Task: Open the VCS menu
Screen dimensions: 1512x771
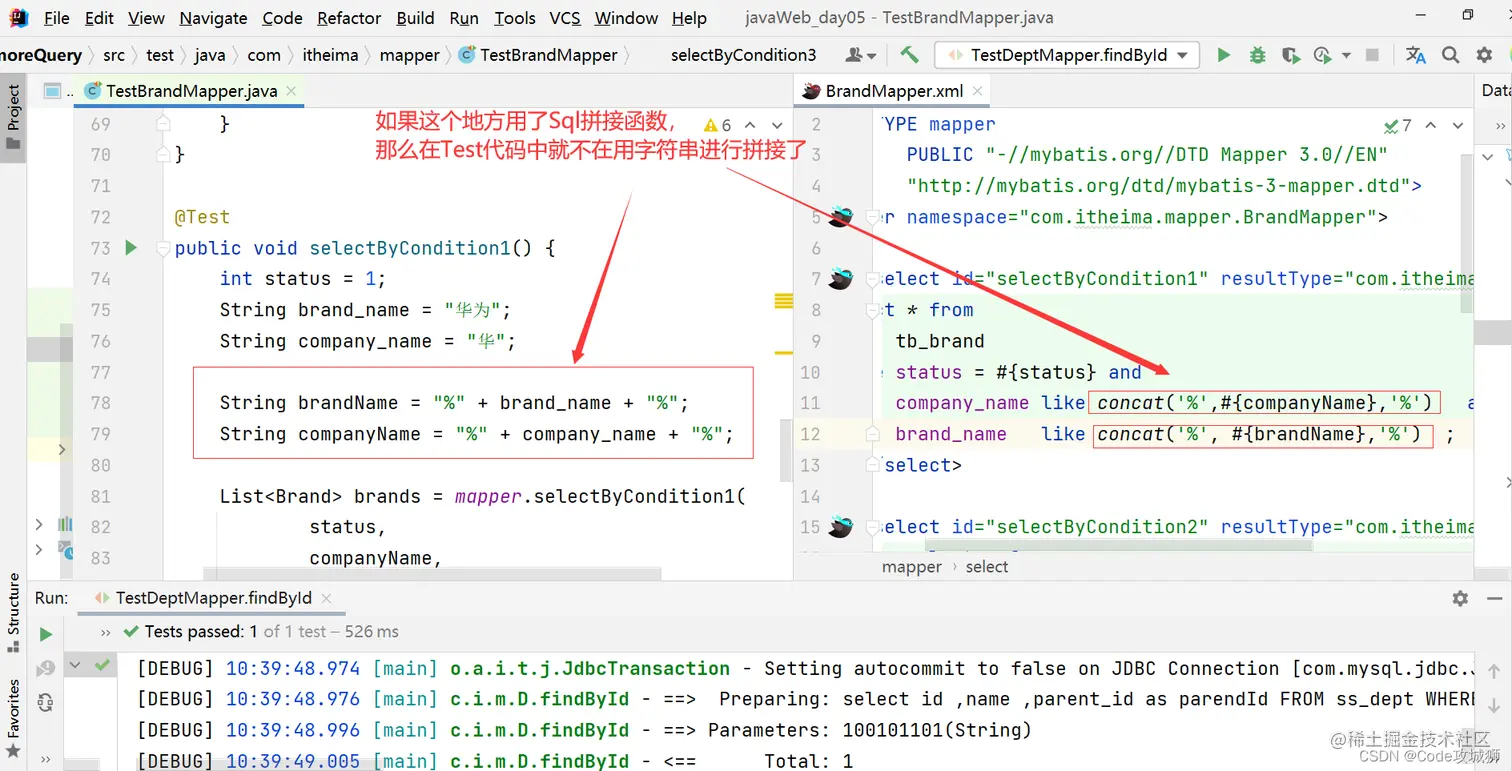Action: 565,18
